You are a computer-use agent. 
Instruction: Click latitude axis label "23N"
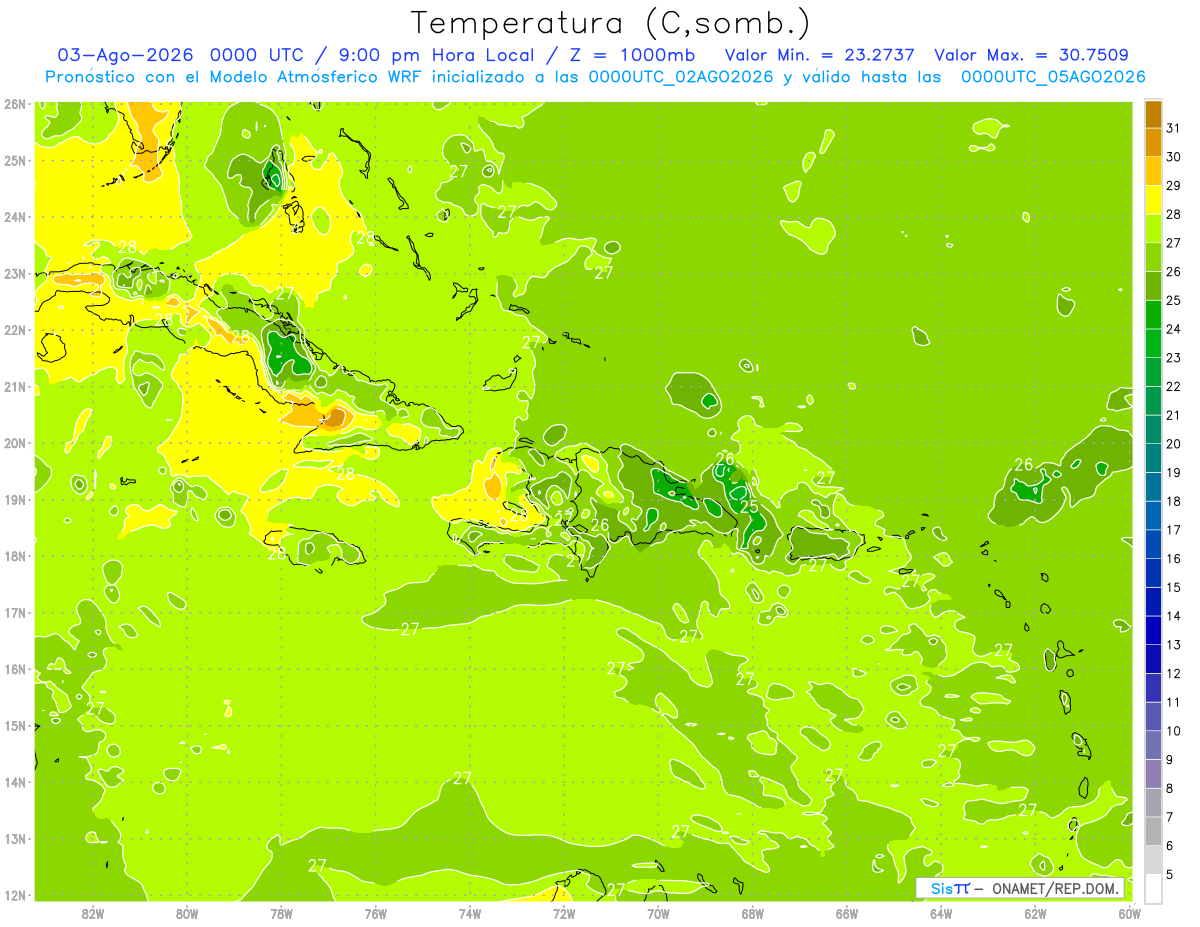point(15,273)
